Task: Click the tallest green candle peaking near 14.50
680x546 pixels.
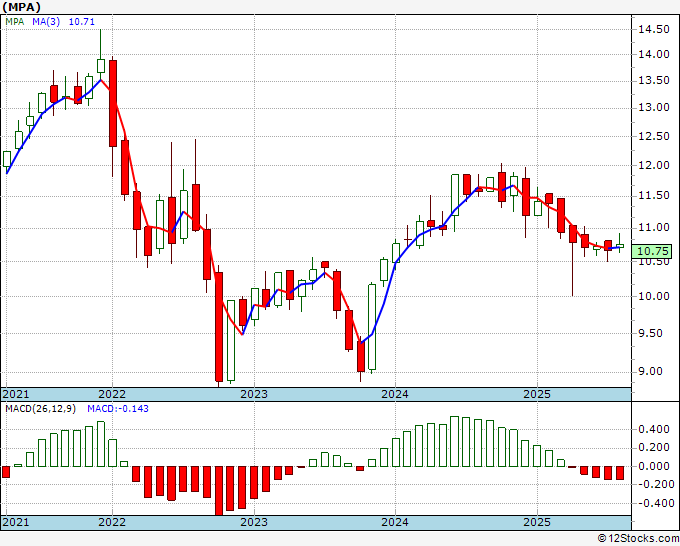Action: pyautogui.click(x=101, y=65)
